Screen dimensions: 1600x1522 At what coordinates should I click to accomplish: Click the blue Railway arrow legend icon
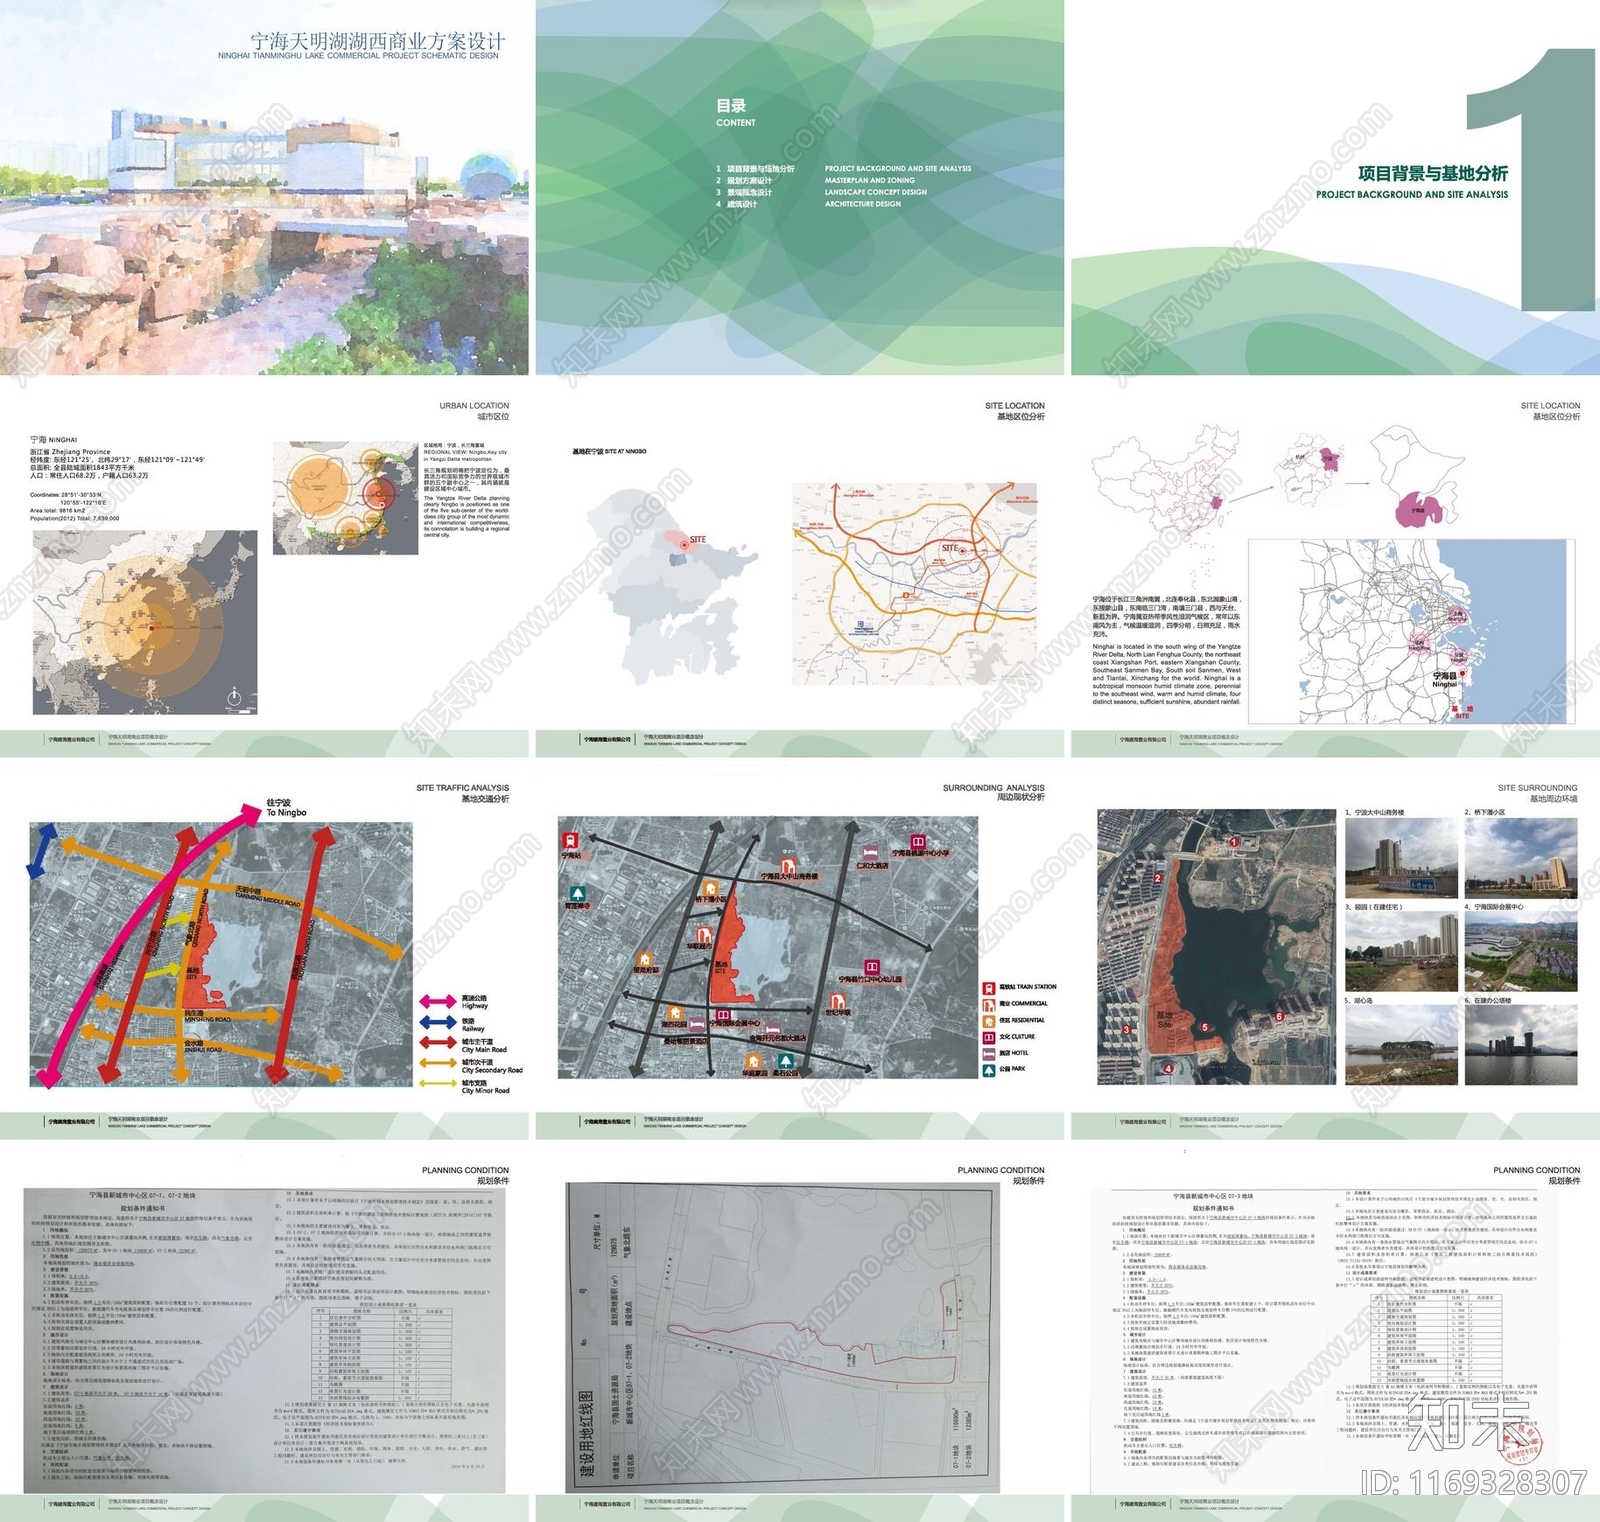(438, 1022)
